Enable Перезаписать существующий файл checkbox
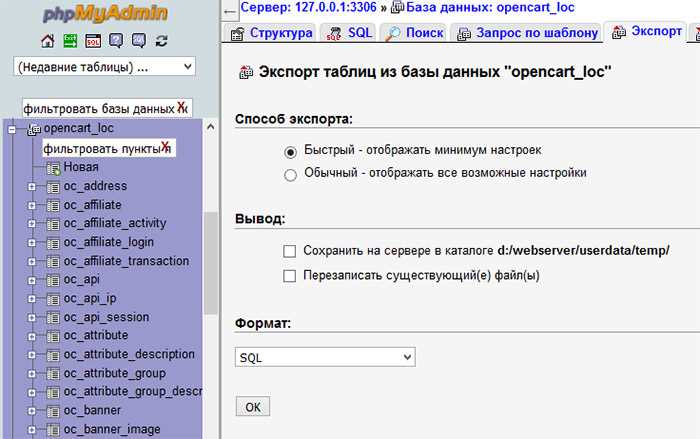The width and height of the screenshot is (700, 439). [x=289, y=276]
